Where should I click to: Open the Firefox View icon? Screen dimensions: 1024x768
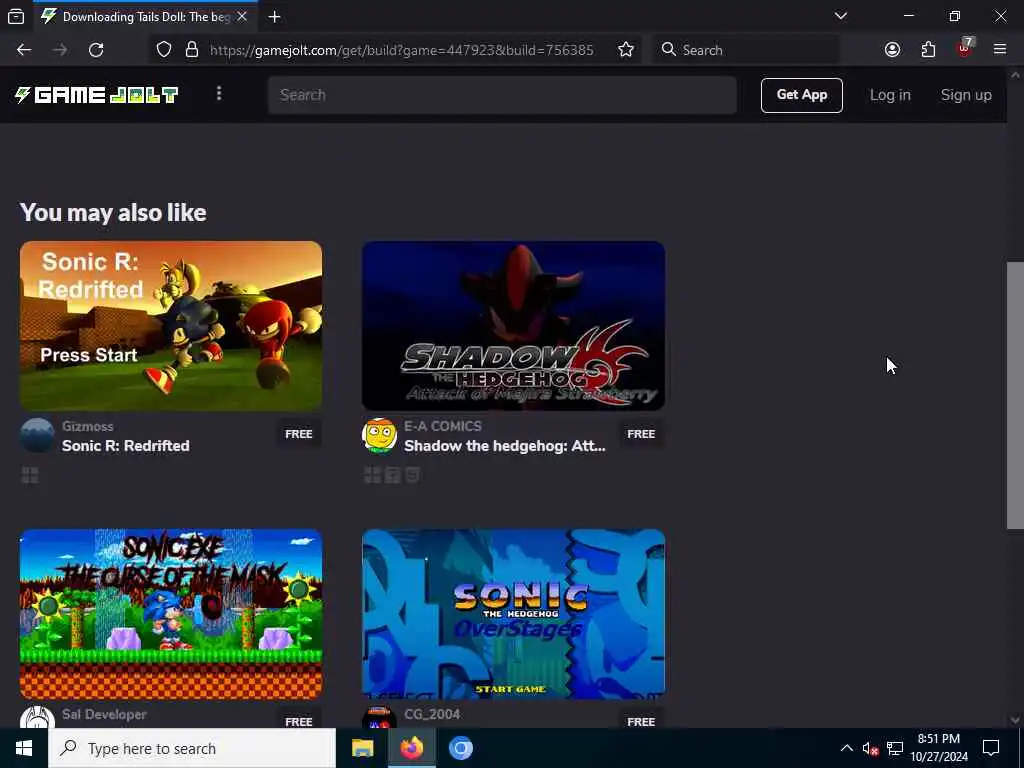(x=16, y=16)
